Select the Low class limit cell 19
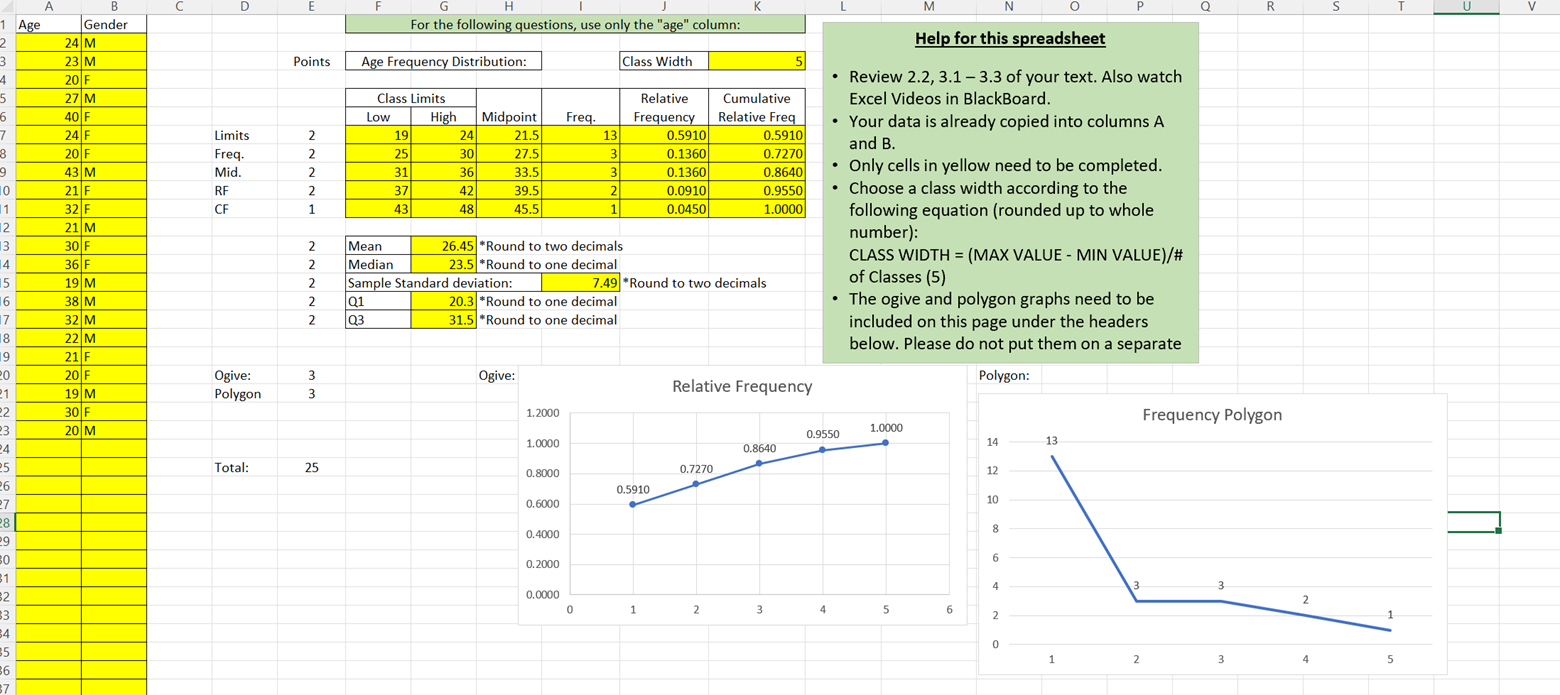1560x695 pixels. coord(378,135)
